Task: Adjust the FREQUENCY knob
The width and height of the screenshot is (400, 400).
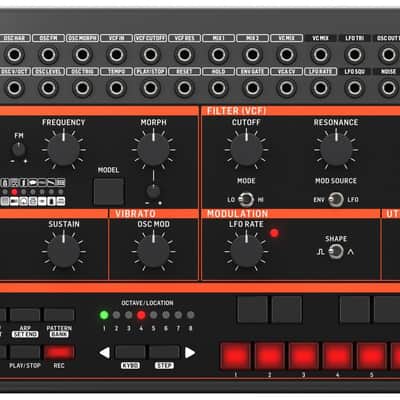Action: (x=63, y=150)
